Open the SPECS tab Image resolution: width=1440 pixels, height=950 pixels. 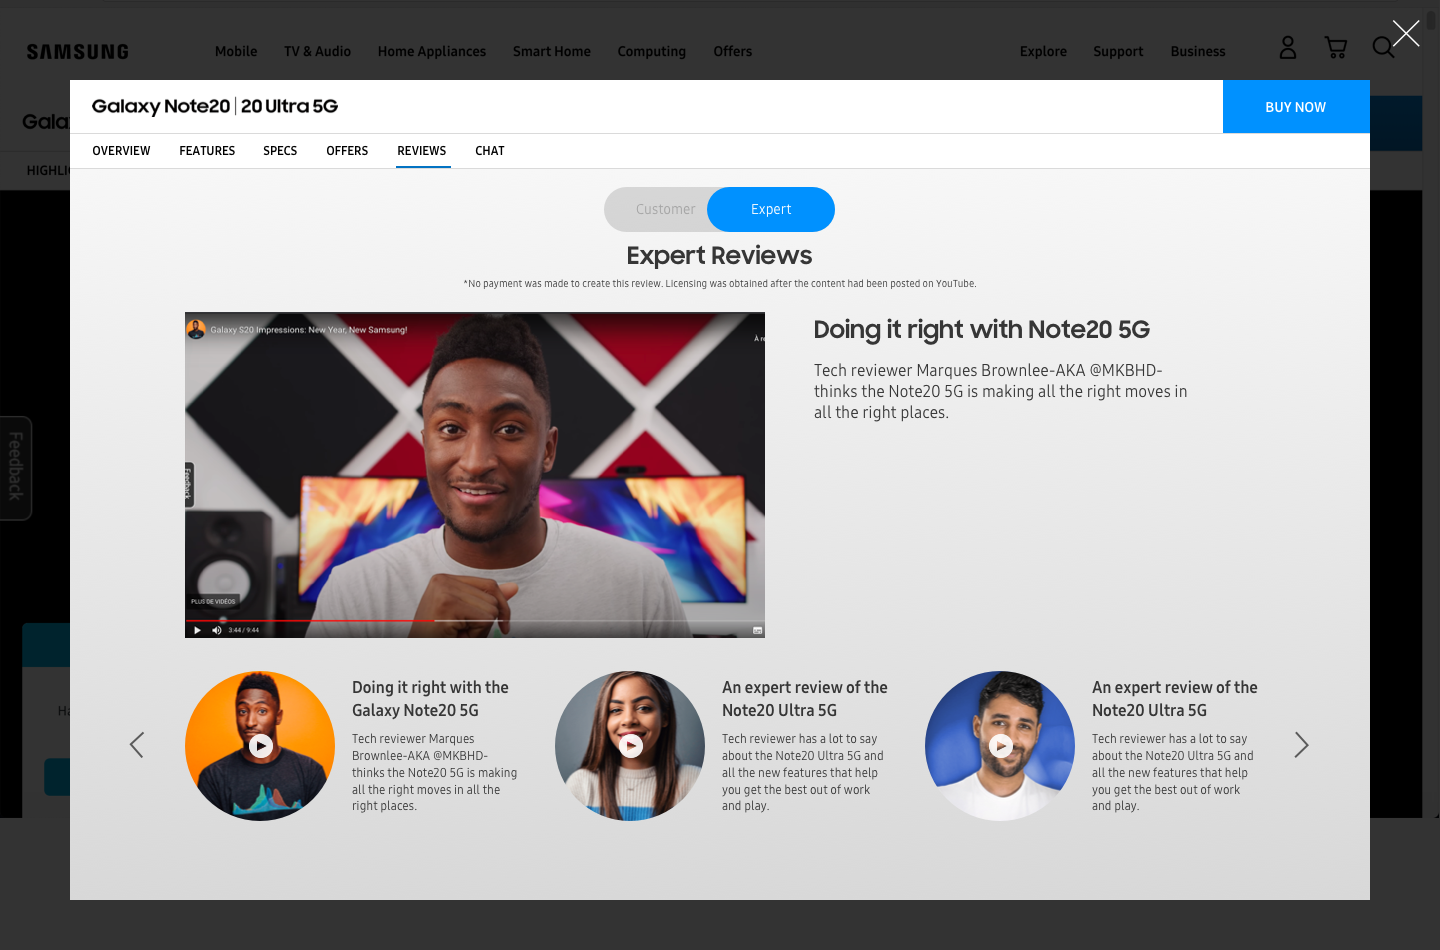280,151
